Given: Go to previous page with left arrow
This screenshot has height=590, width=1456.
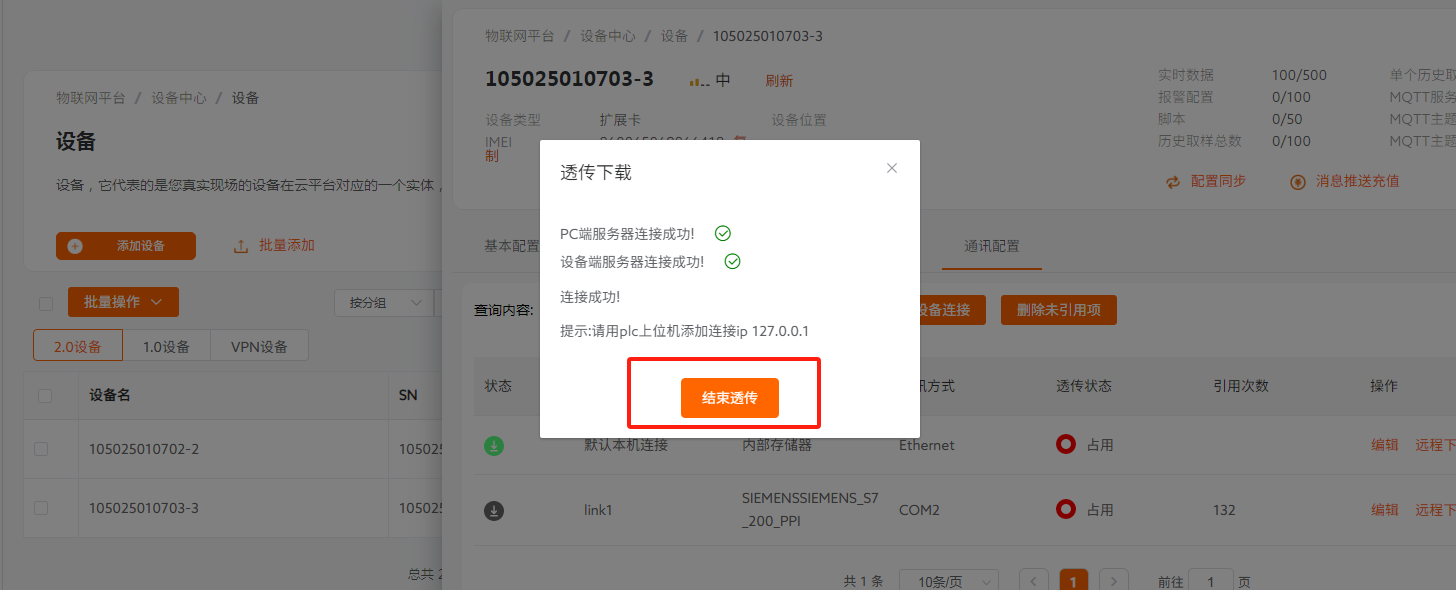Looking at the screenshot, I should 1034,581.
